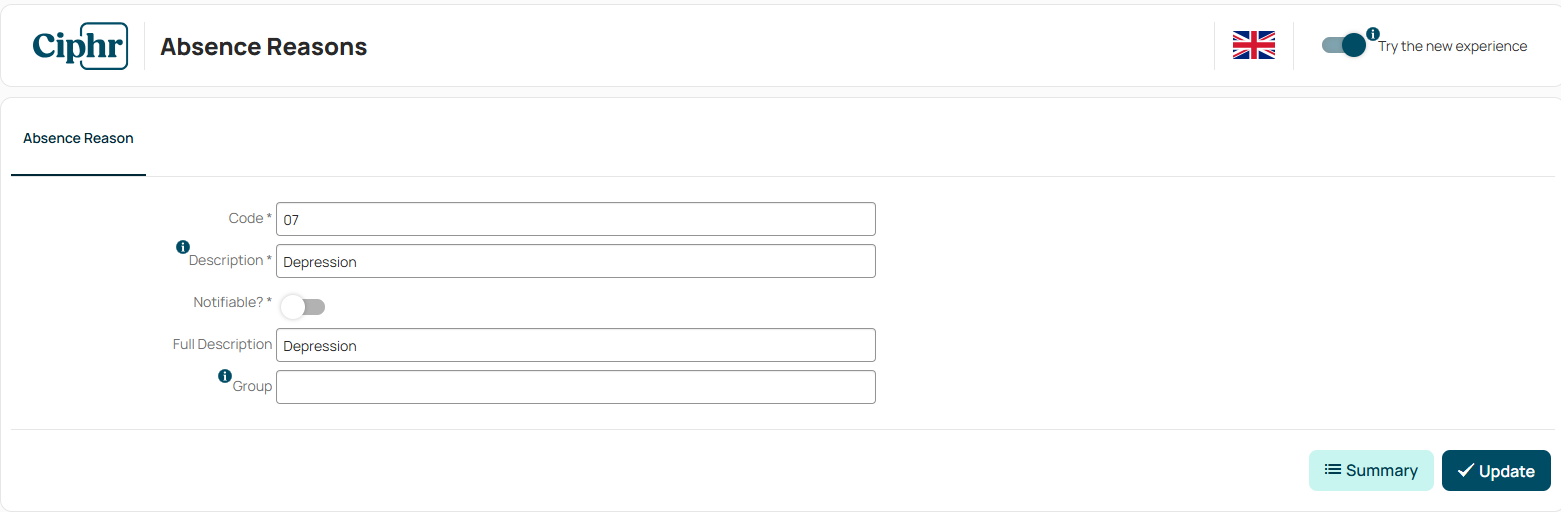1561x512 pixels.
Task: Click into the Full Description field
Action: coord(575,345)
